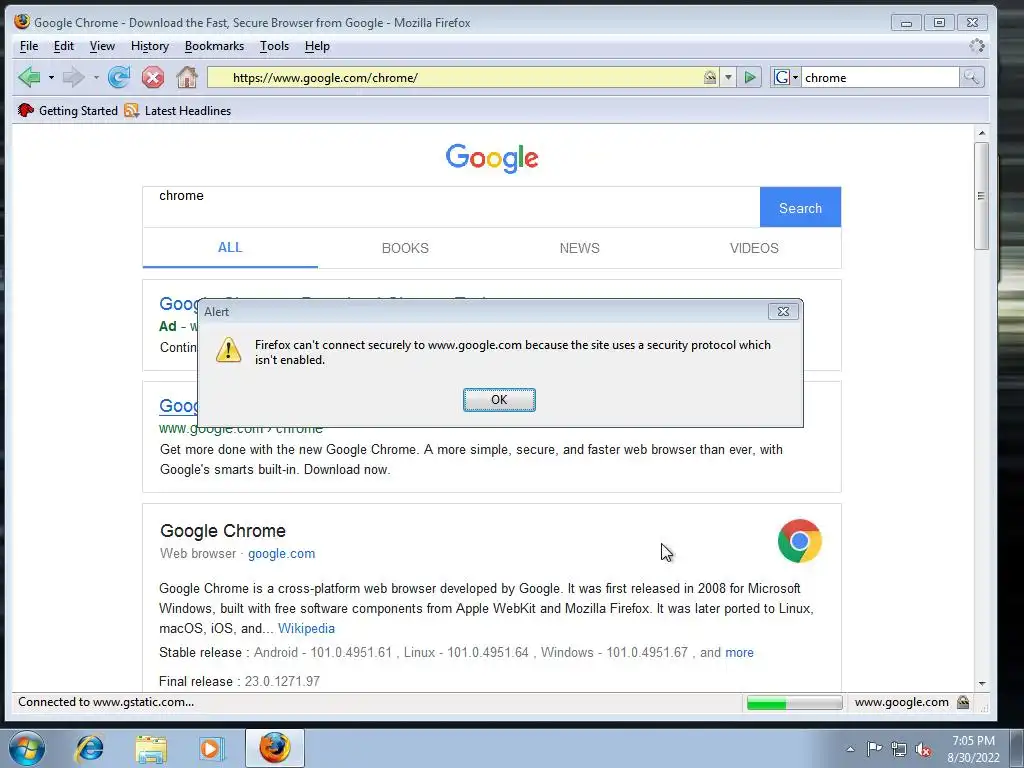Open the Help menu
The image size is (1024, 768).
pos(317,46)
